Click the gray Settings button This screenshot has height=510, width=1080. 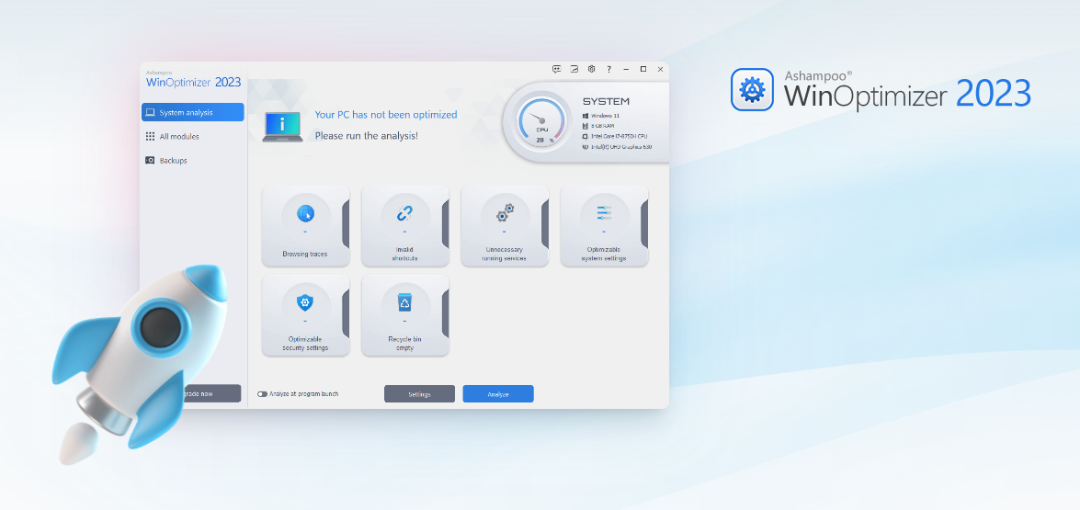pyautogui.click(x=419, y=394)
